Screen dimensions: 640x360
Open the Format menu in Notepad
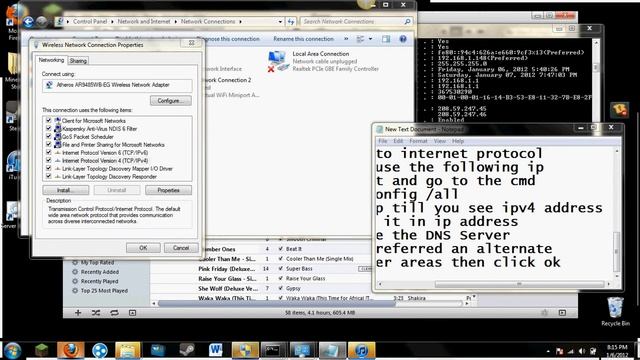(418, 141)
